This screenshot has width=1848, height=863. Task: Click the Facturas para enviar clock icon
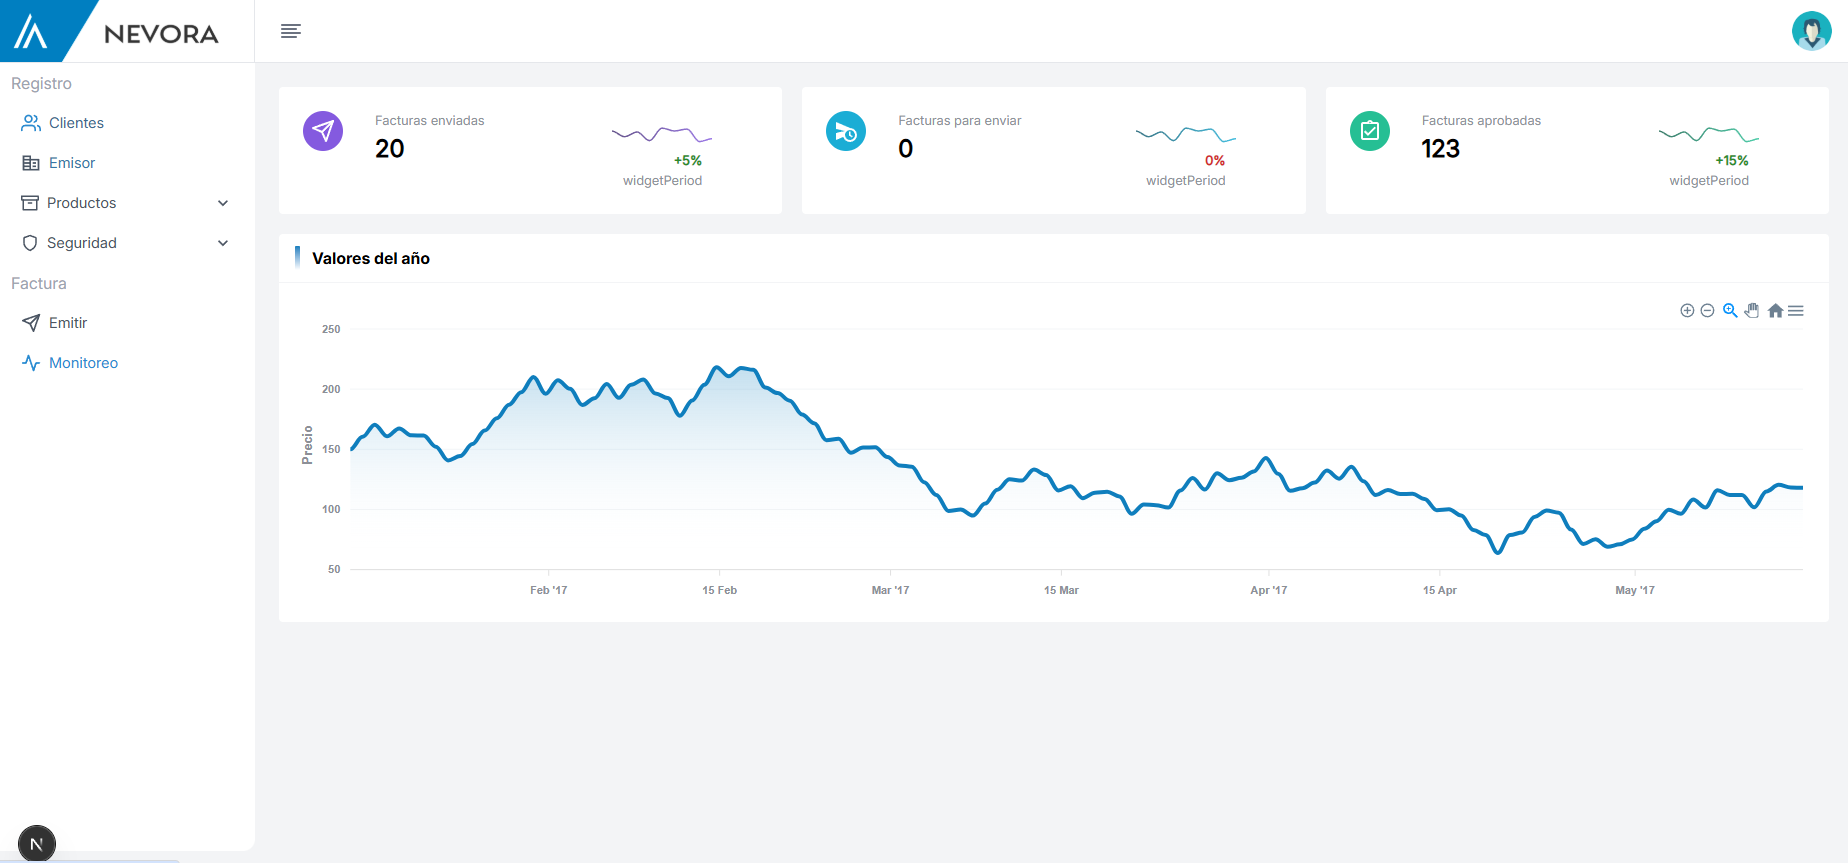[x=846, y=131]
